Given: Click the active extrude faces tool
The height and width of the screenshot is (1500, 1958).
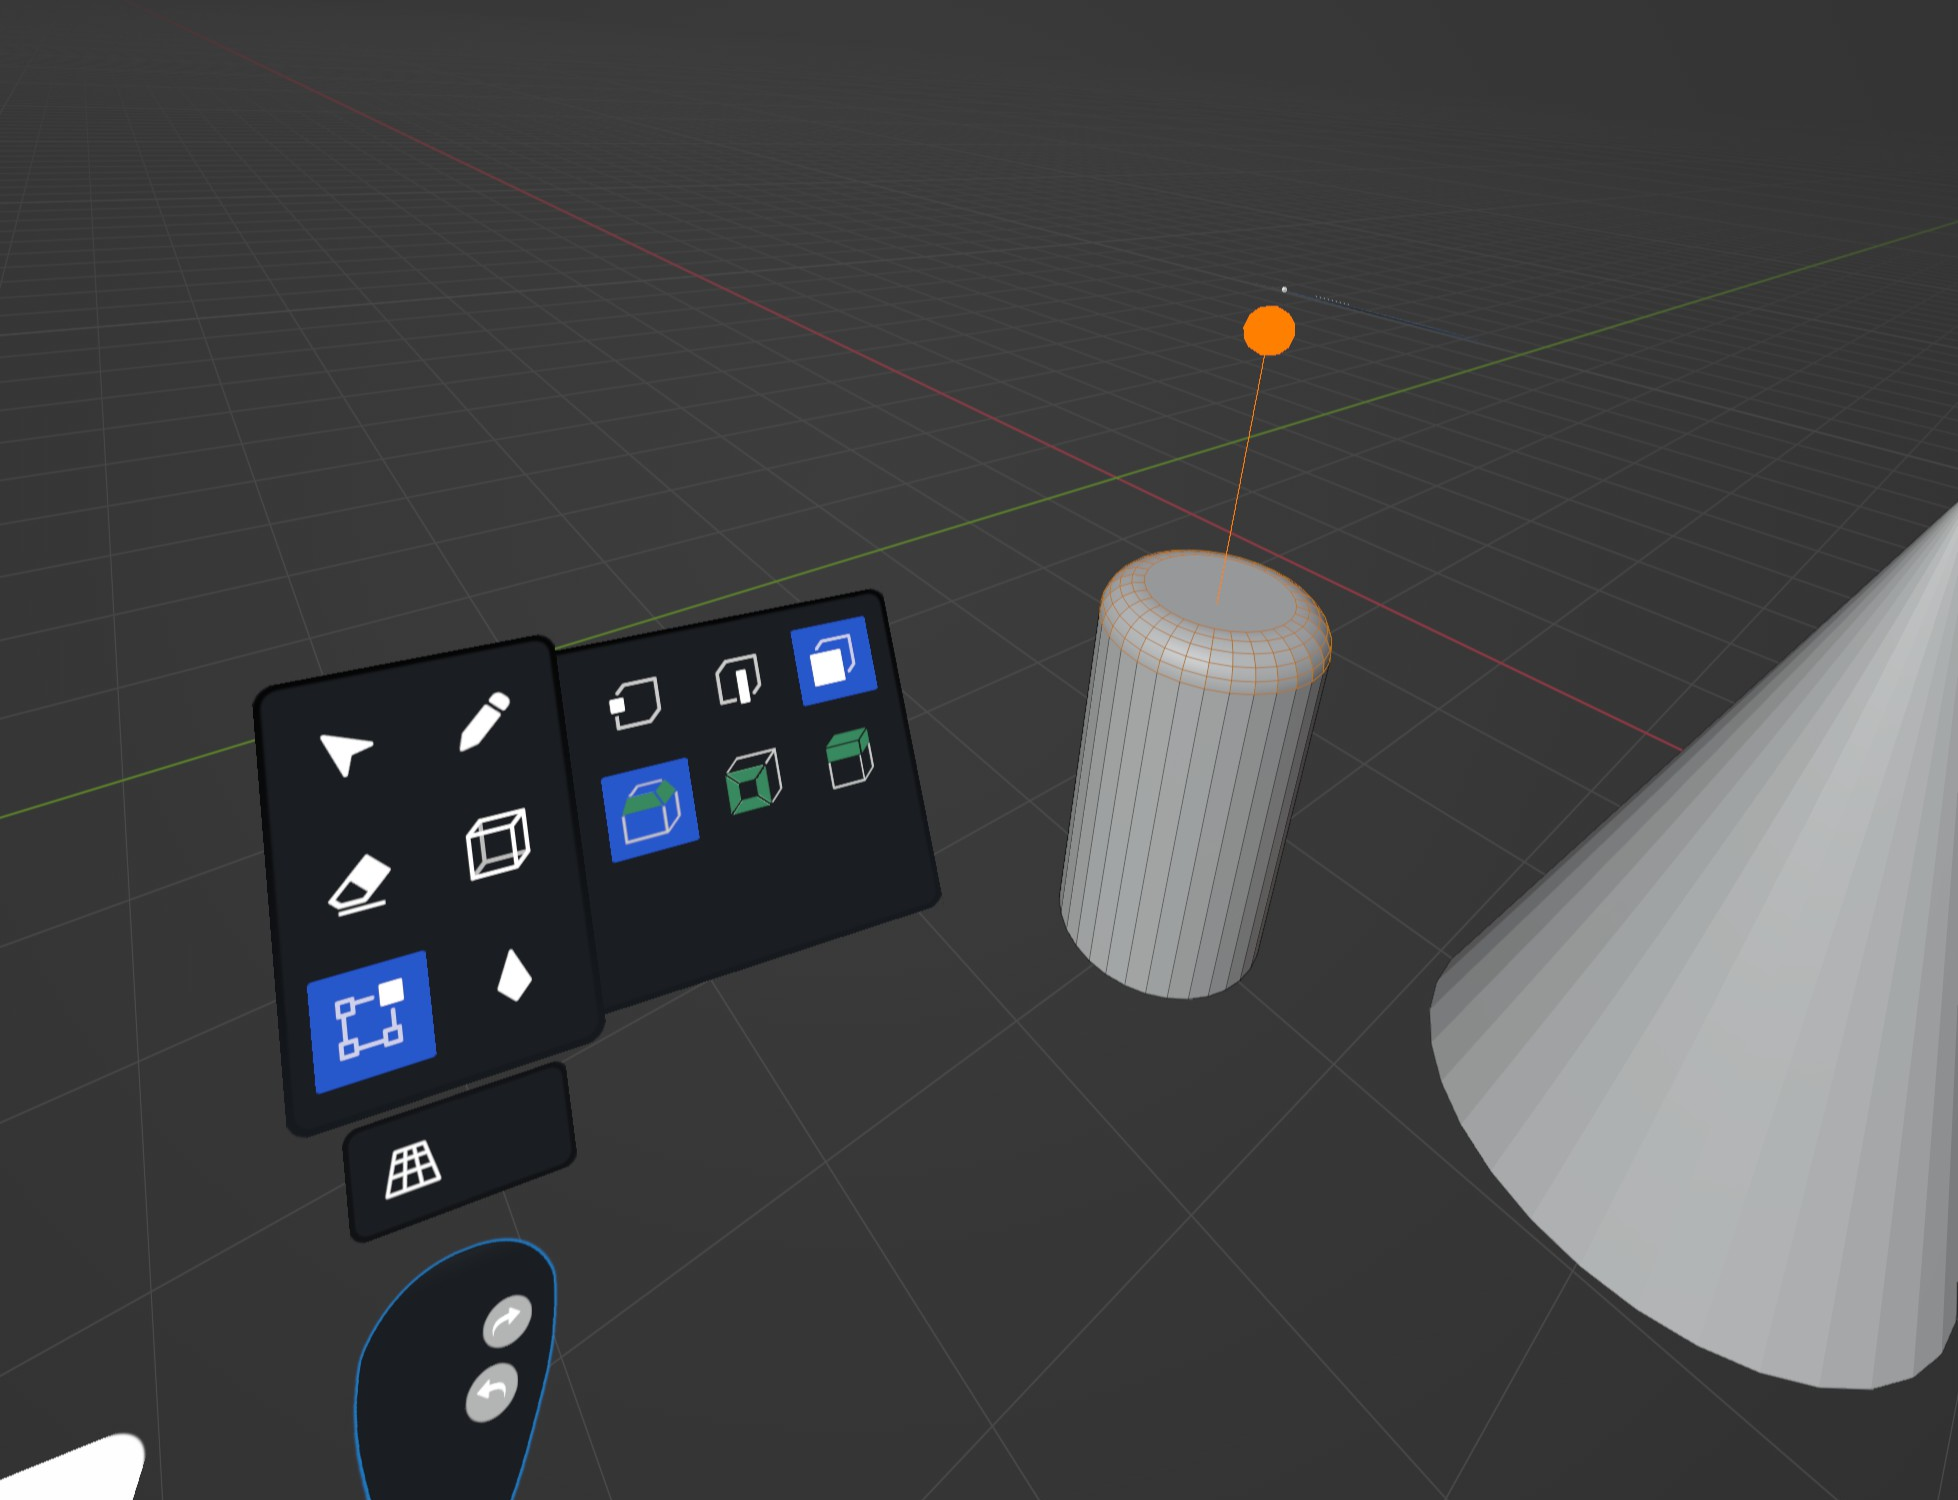Looking at the screenshot, I should click(x=650, y=810).
